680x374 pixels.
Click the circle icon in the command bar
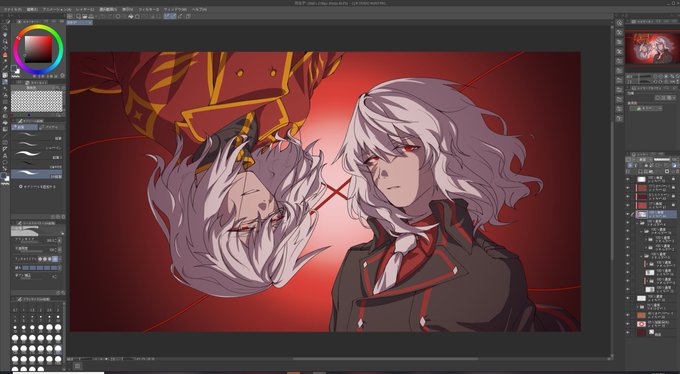pos(118,16)
